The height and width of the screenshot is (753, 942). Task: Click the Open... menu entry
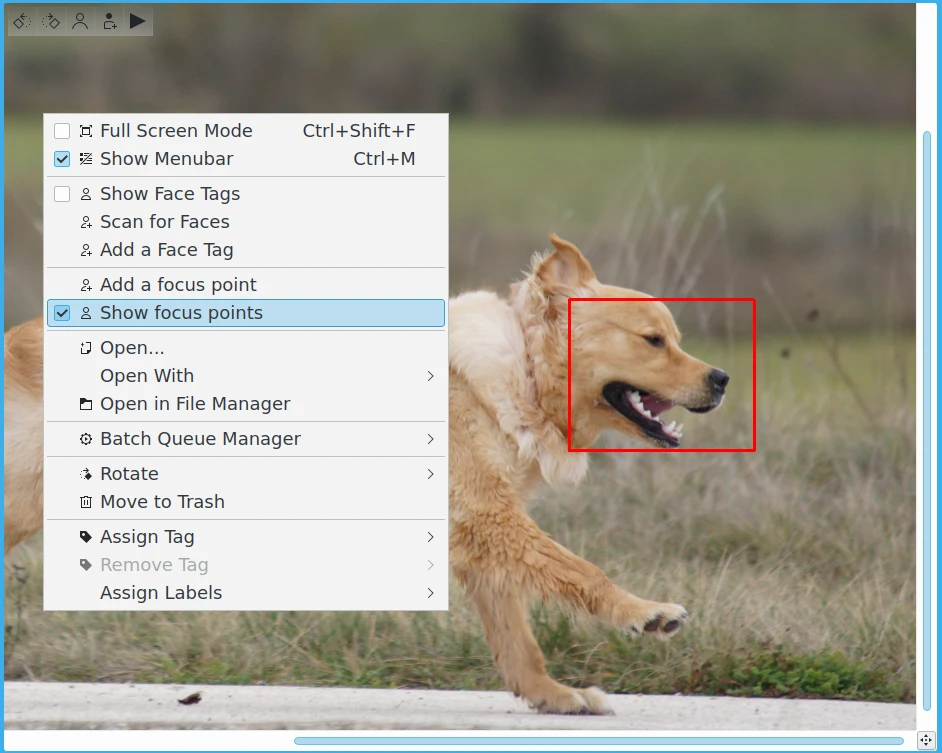132,348
